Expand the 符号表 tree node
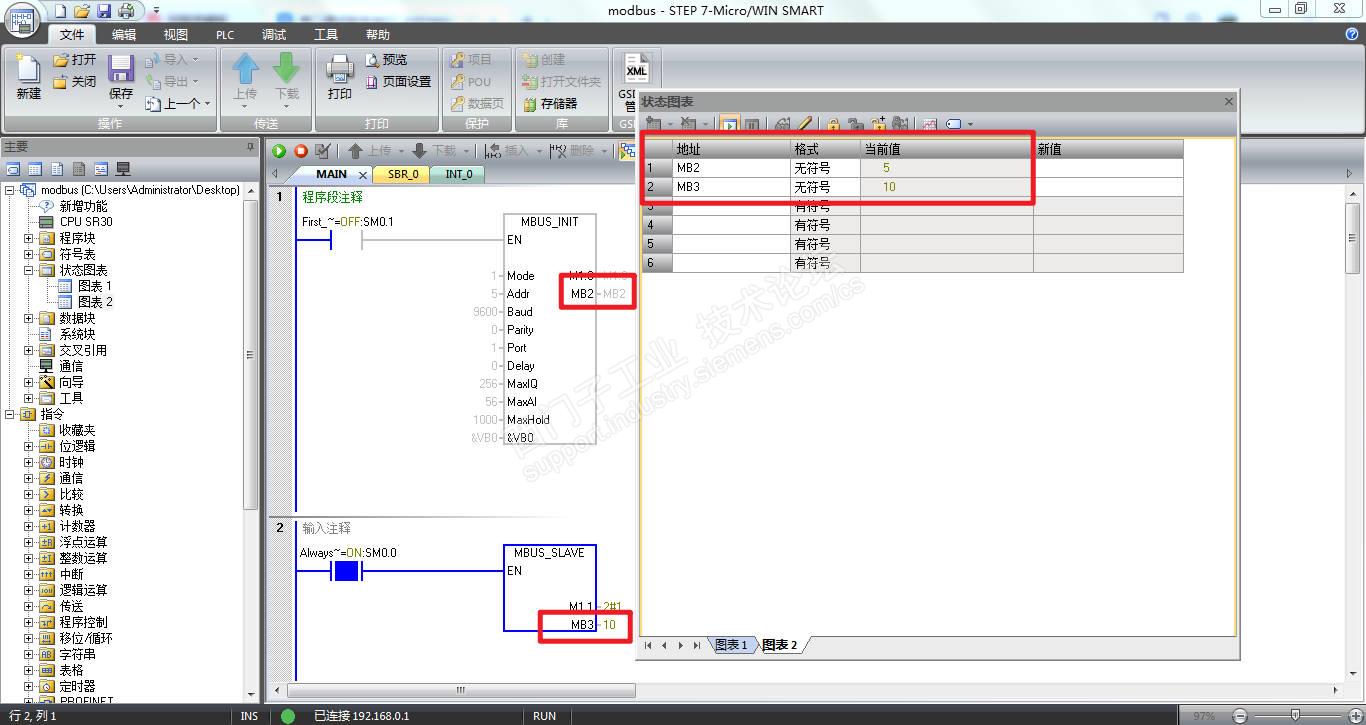Image resolution: width=1366 pixels, height=725 pixels. 29,254
